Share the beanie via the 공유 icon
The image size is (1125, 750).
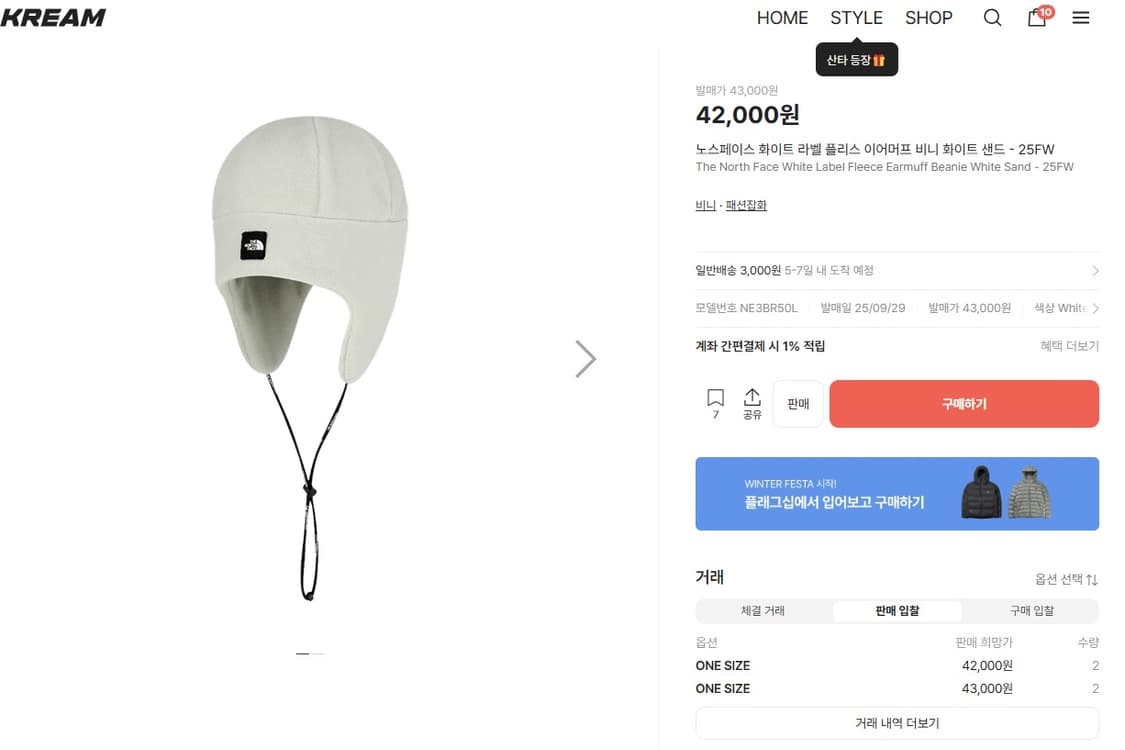pos(752,403)
